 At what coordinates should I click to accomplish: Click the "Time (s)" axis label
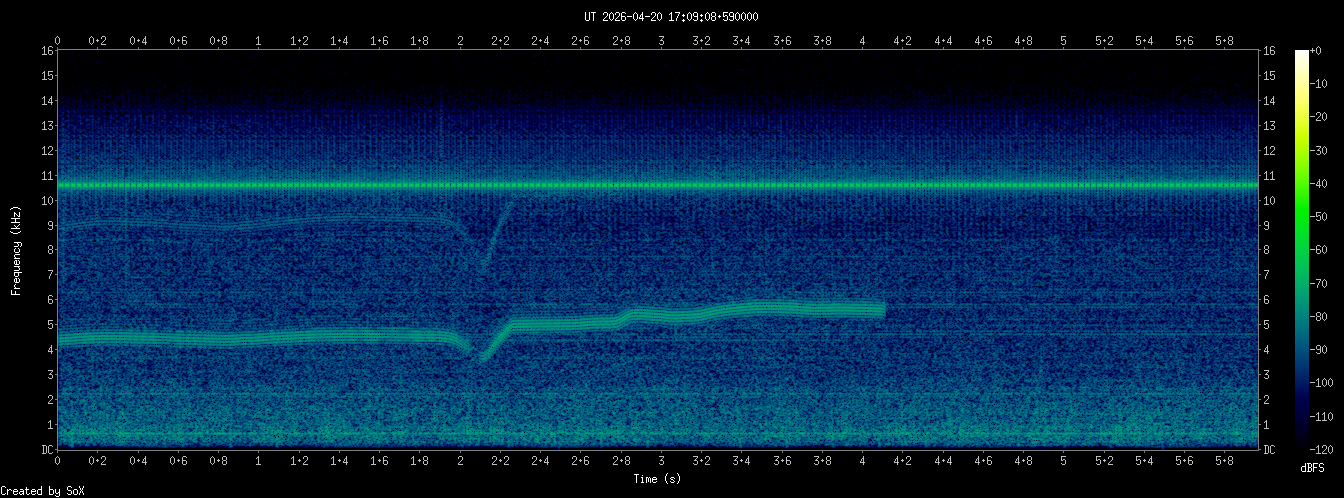pyautogui.click(x=658, y=479)
